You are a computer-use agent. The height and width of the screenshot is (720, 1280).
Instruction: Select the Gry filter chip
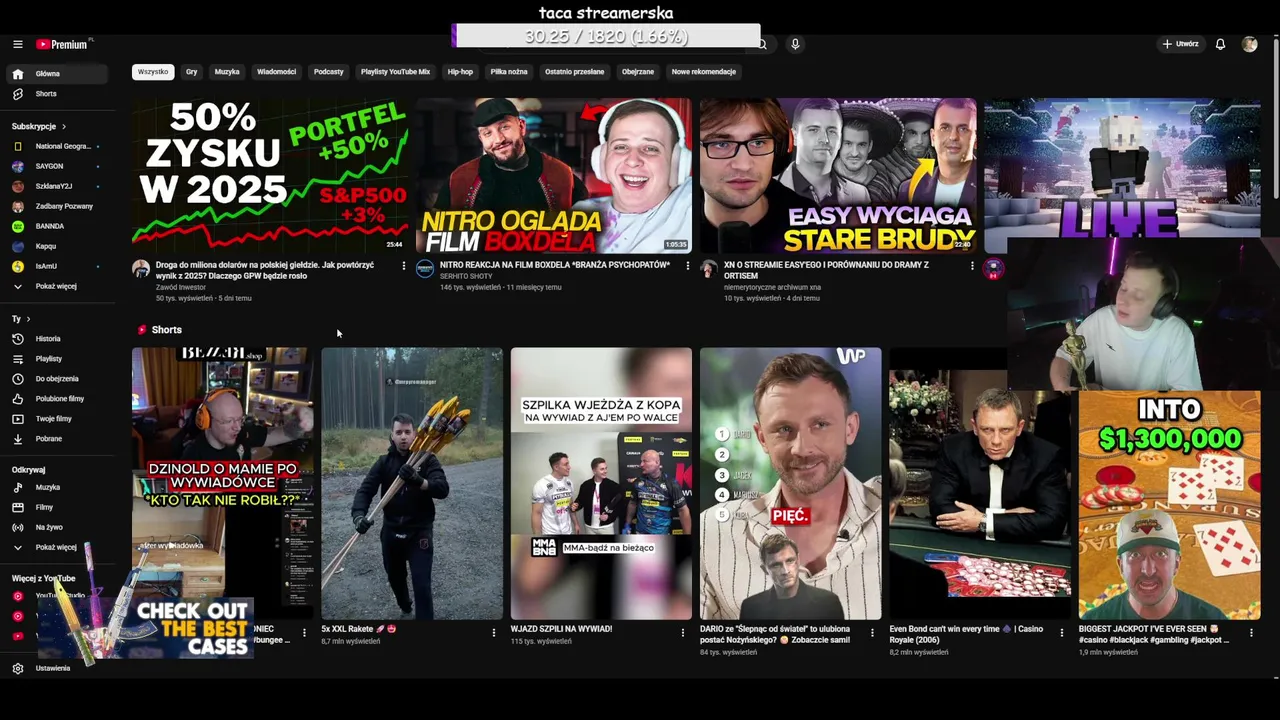pyautogui.click(x=192, y=72)
